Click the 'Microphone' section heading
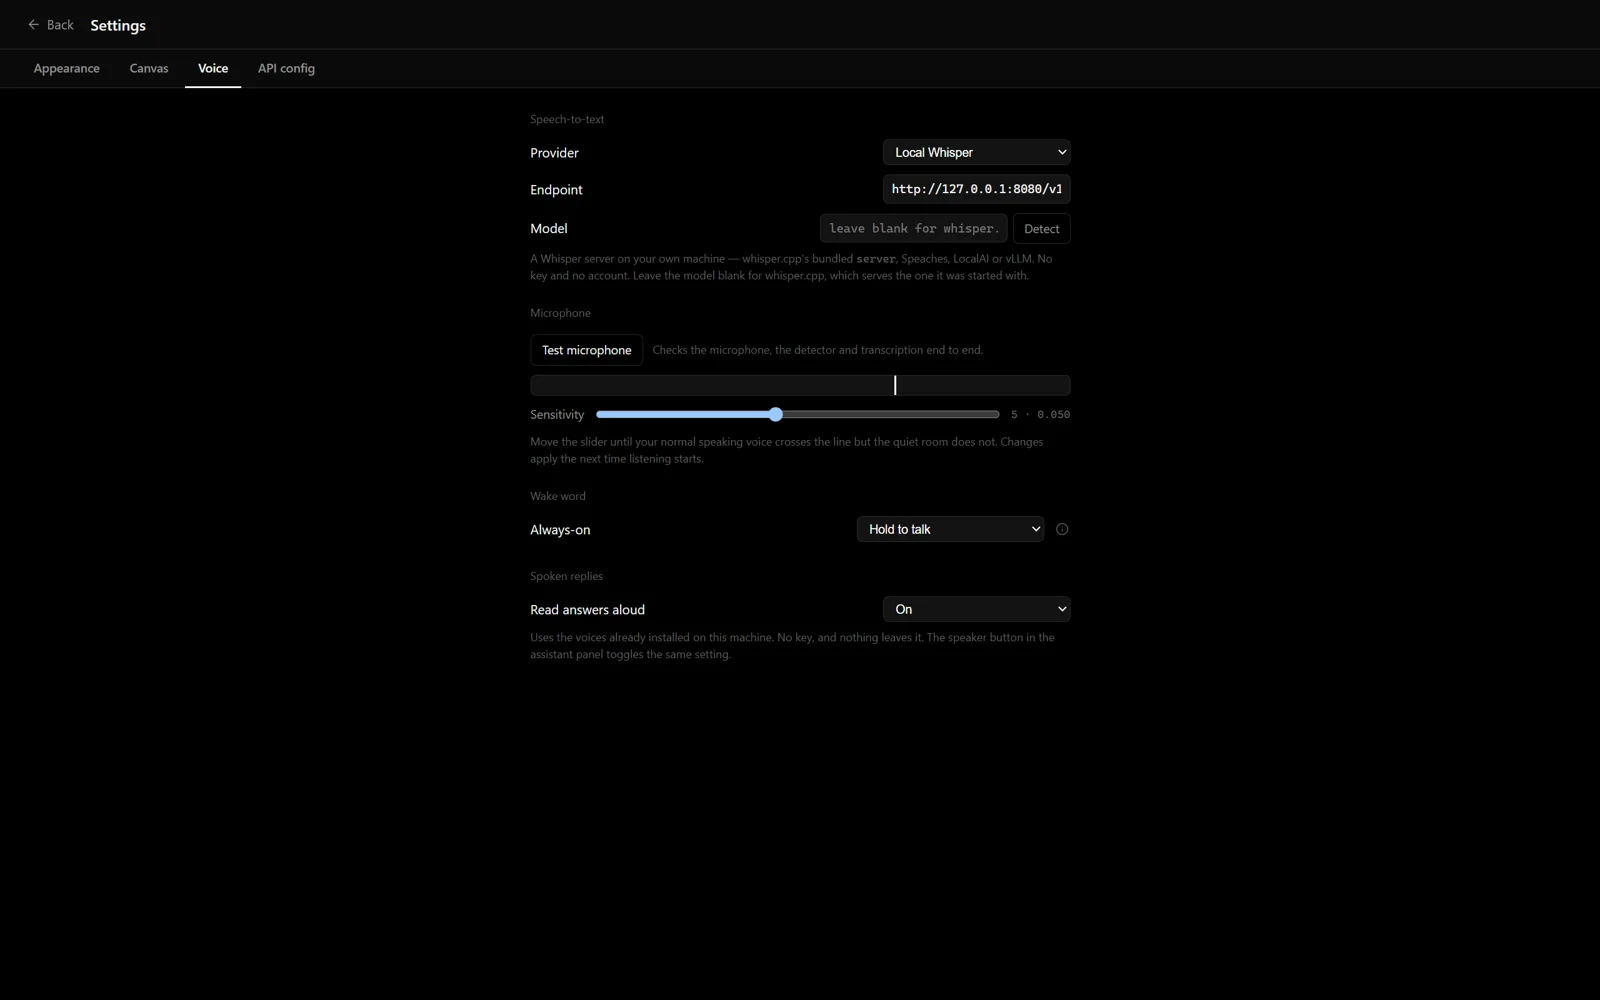The image size is (1600, 1000). pyautogui.click(x=560, y=313)
